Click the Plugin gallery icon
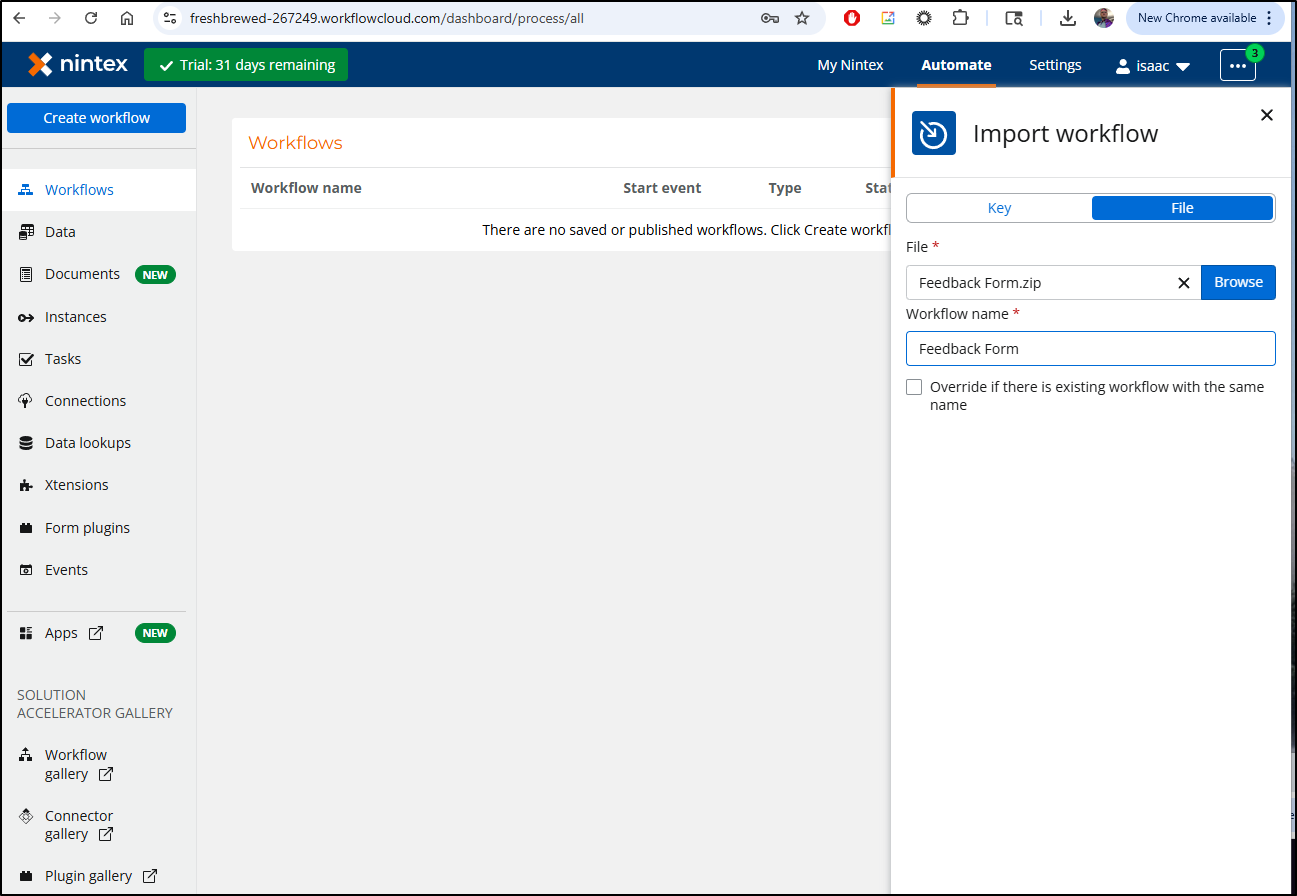This screenshot has height=896, width=1297. (26, 876)
